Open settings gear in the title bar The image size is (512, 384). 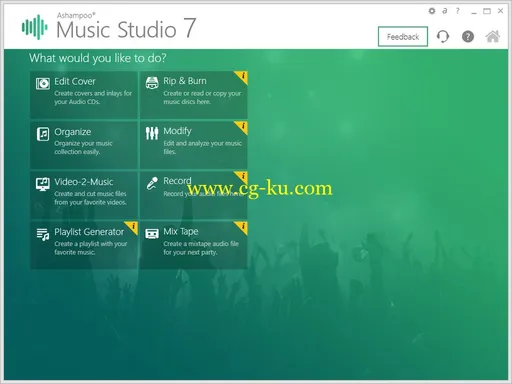point(432,11)
